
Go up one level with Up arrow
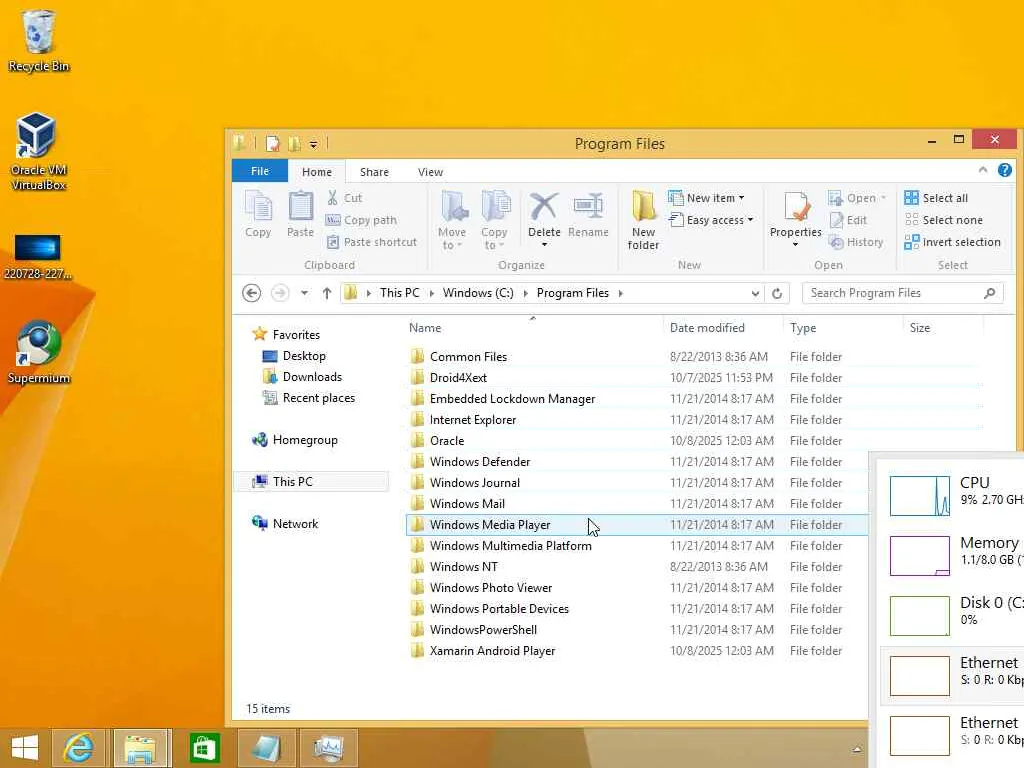click(x=327, y=293)
